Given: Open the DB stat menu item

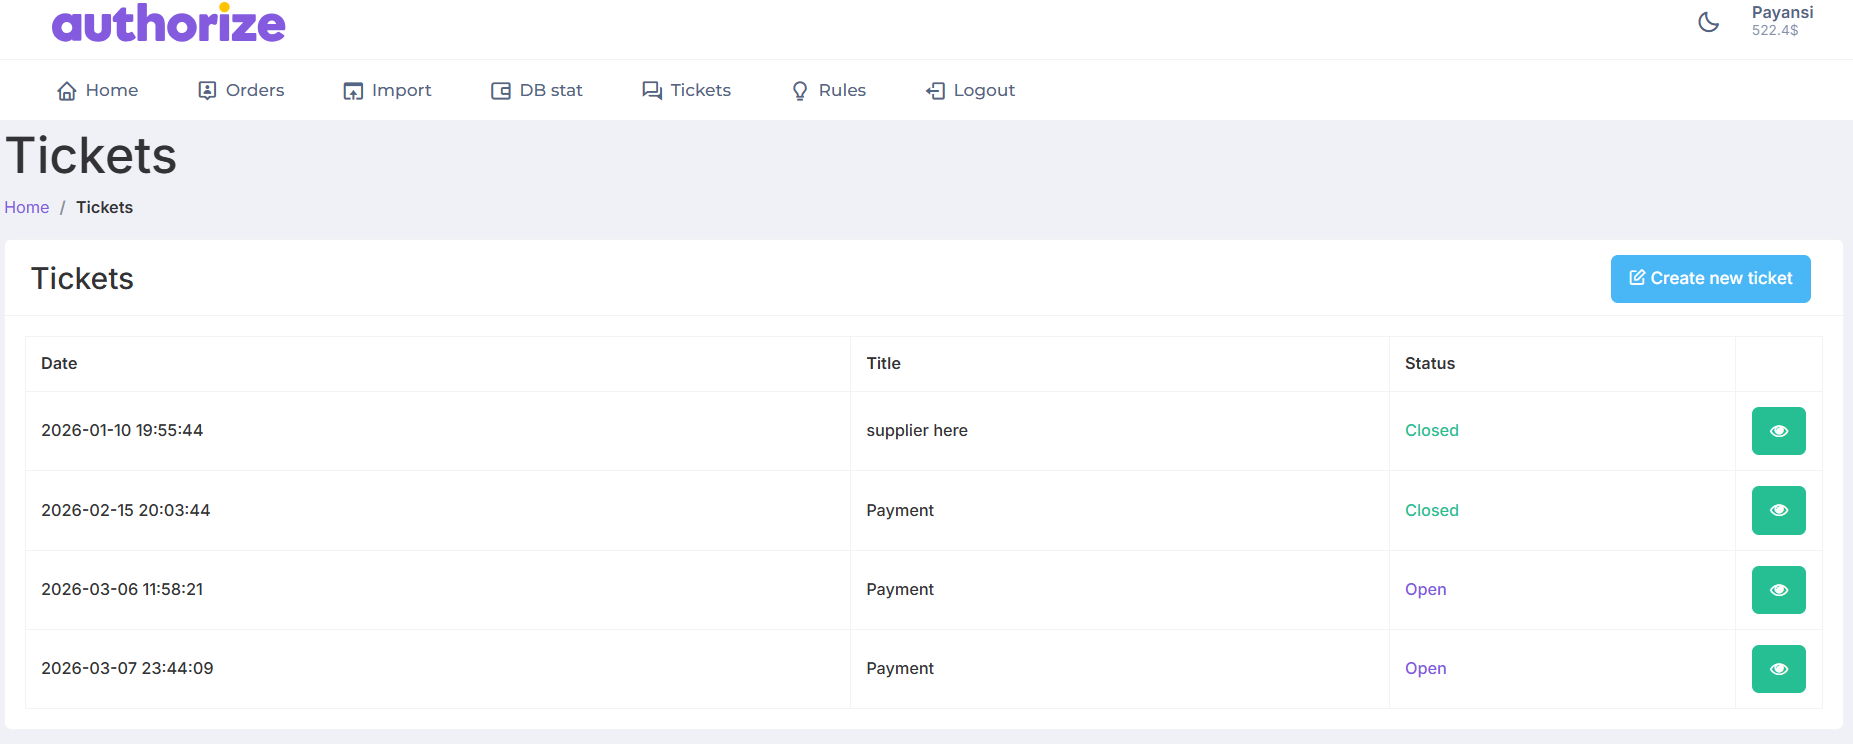Looking at the screenshot, I should click(x=550, y=90).
